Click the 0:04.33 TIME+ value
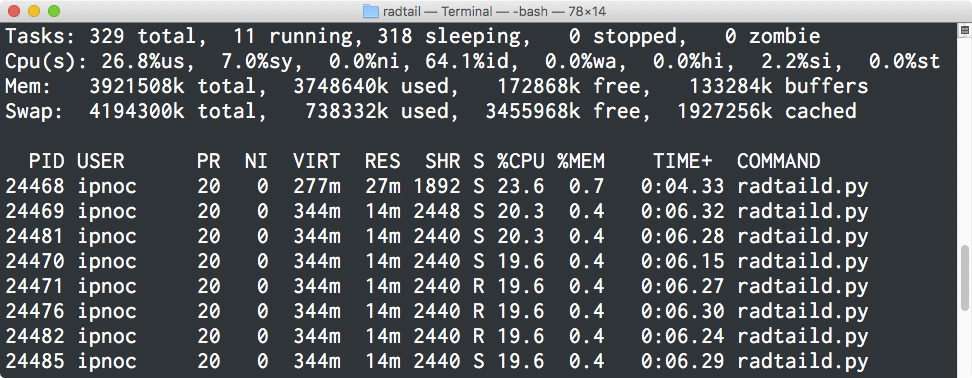The width and height of the screenshot is (972, 378). (683, 186)
